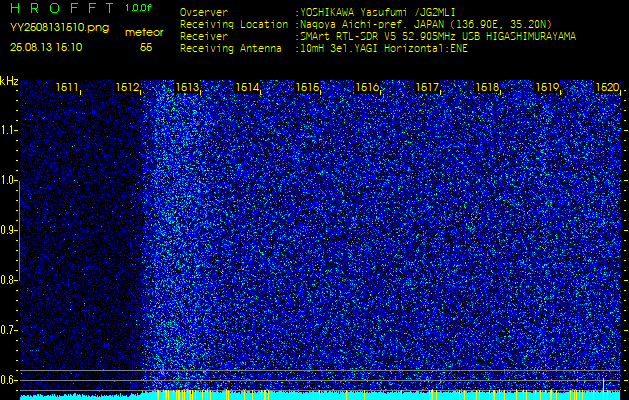Click the kHz axis unit label

[9, 81]
